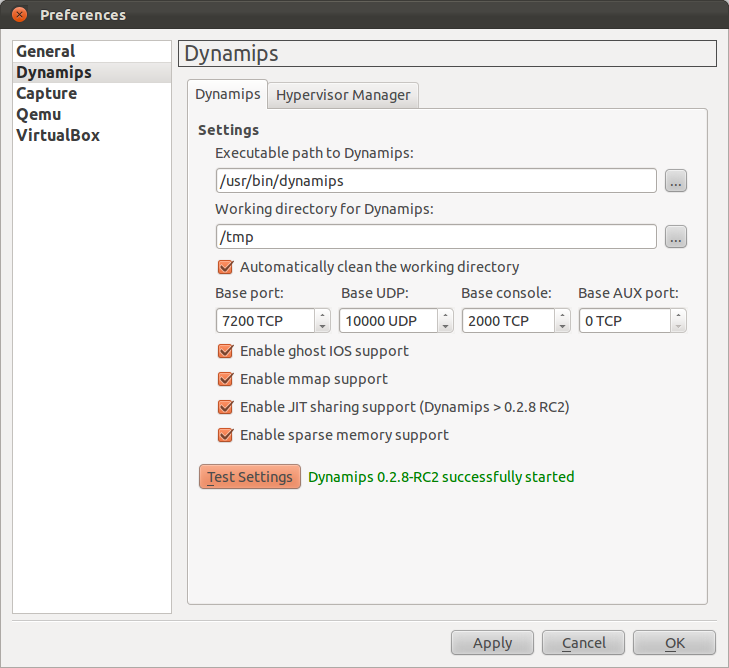
Task: Click the Dynamips successfully started status text
Action: 441,477
